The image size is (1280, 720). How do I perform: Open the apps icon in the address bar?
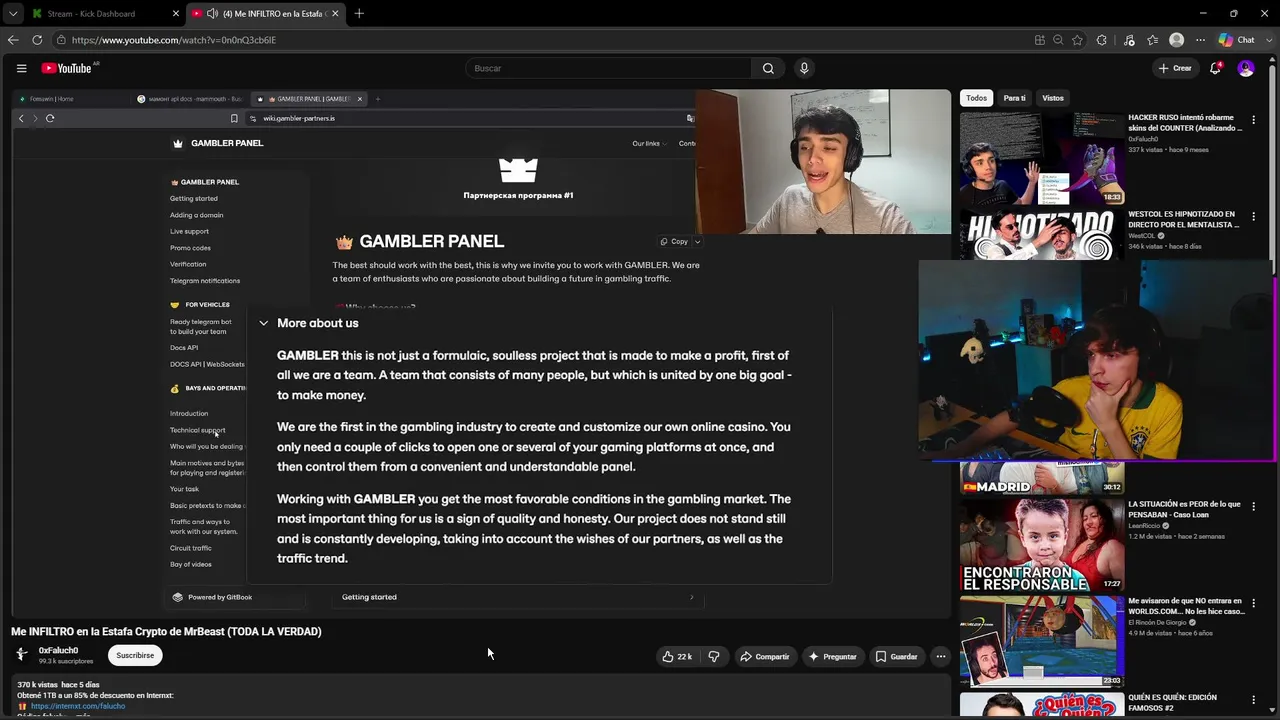coord(1040,40)
